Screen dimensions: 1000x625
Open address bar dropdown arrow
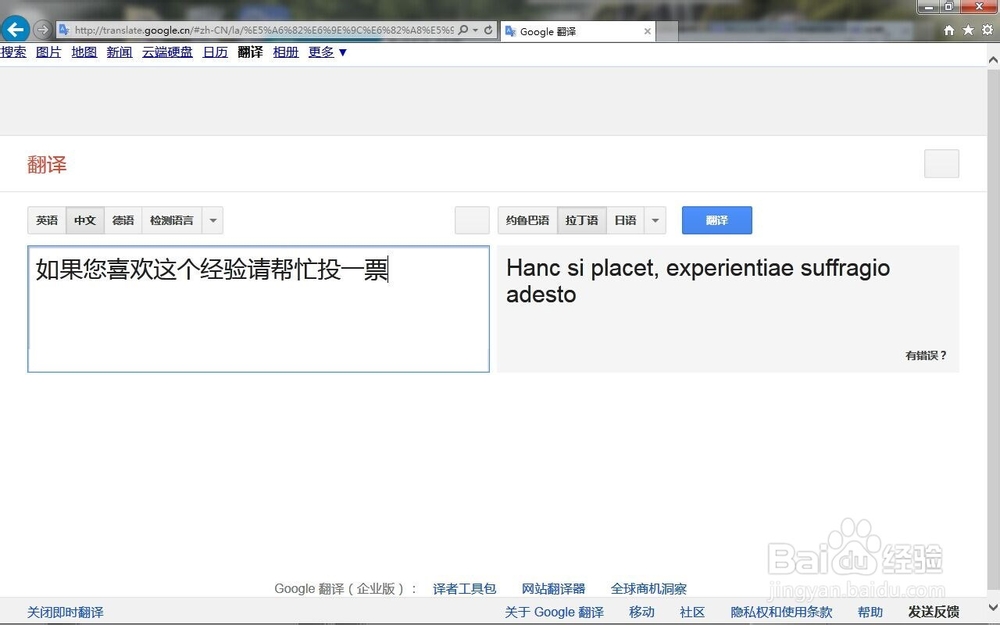click(x=475, y=30)
